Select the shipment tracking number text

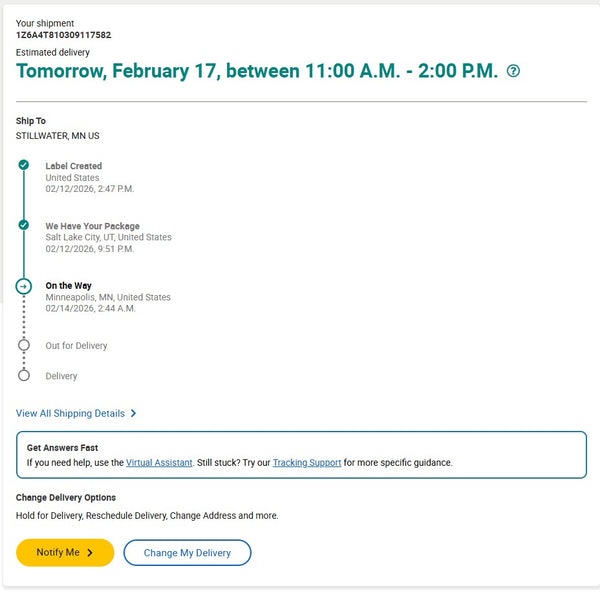click(63, 35)
